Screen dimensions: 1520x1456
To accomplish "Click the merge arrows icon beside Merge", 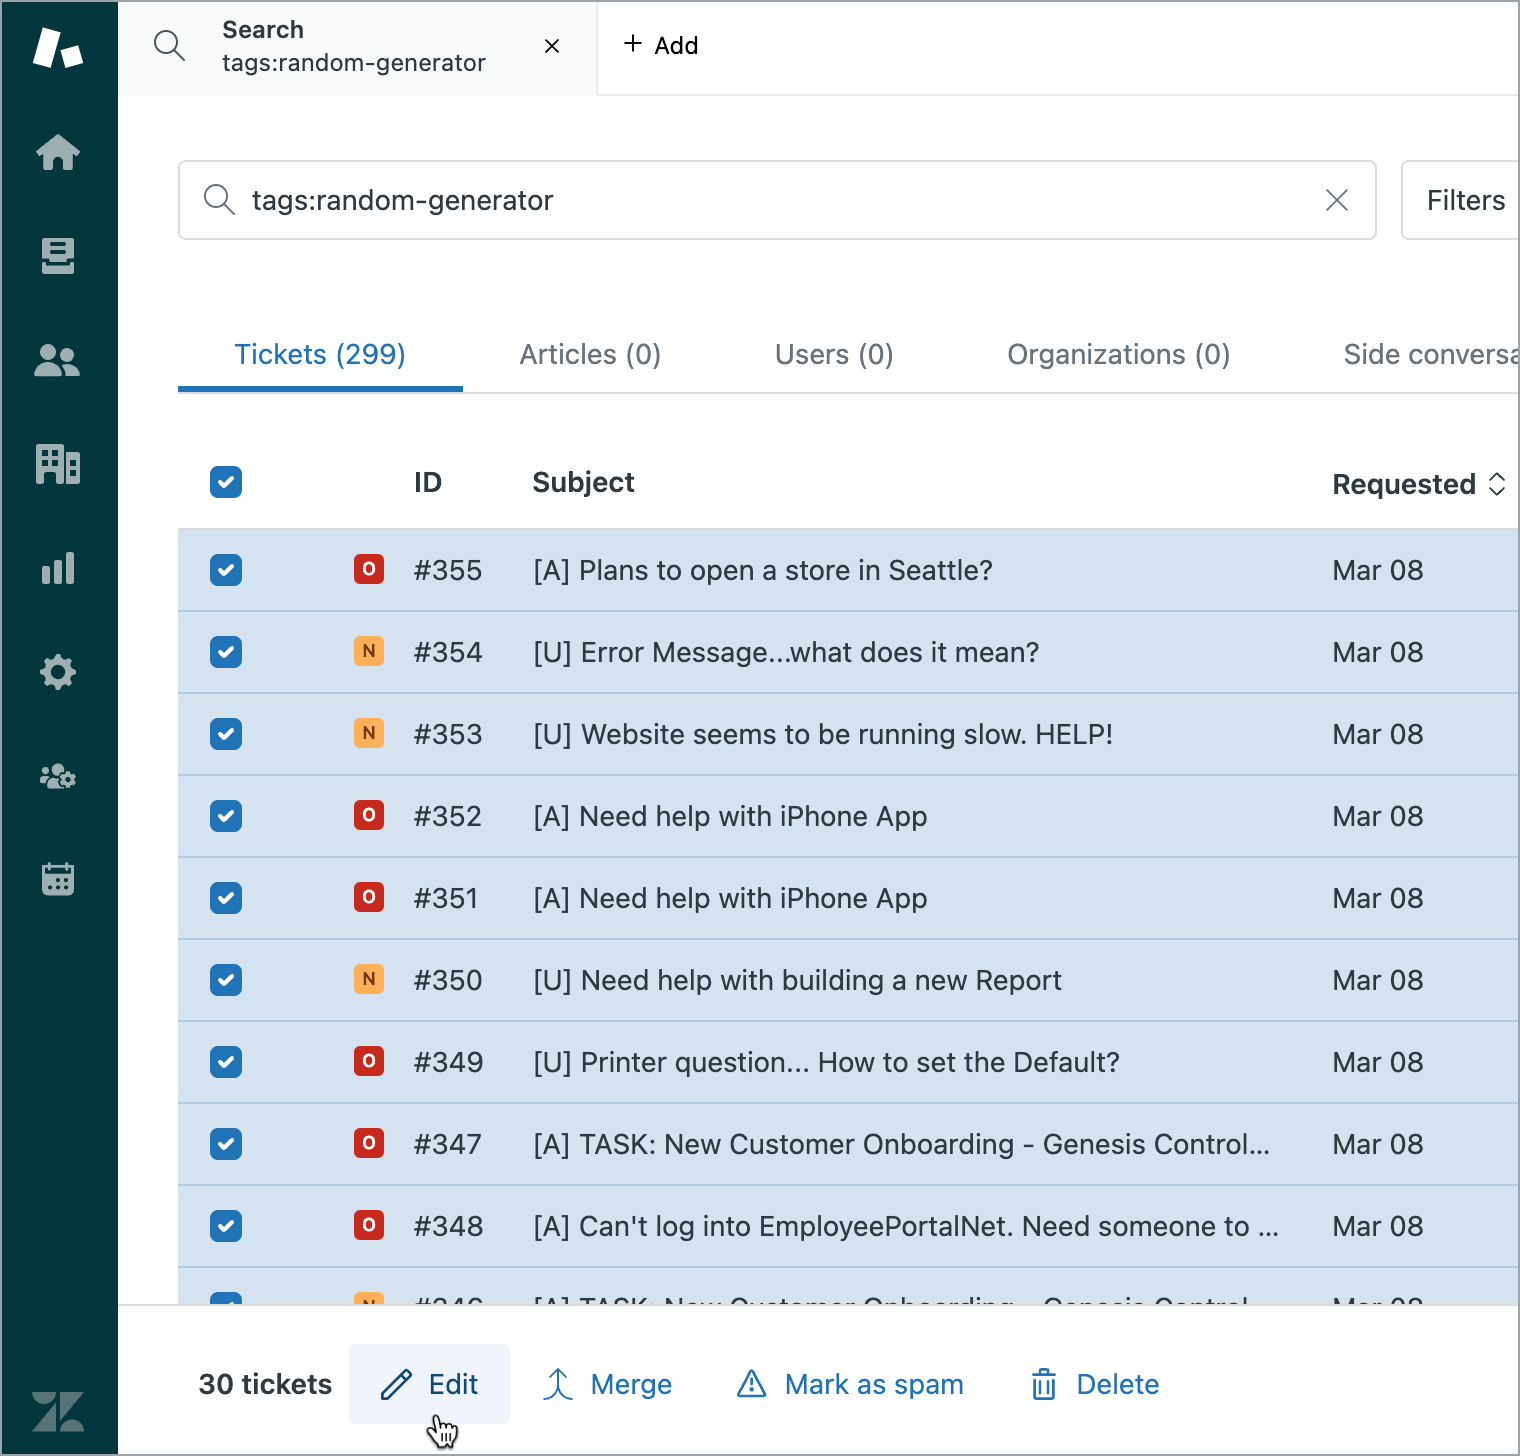I will 557,1384.
